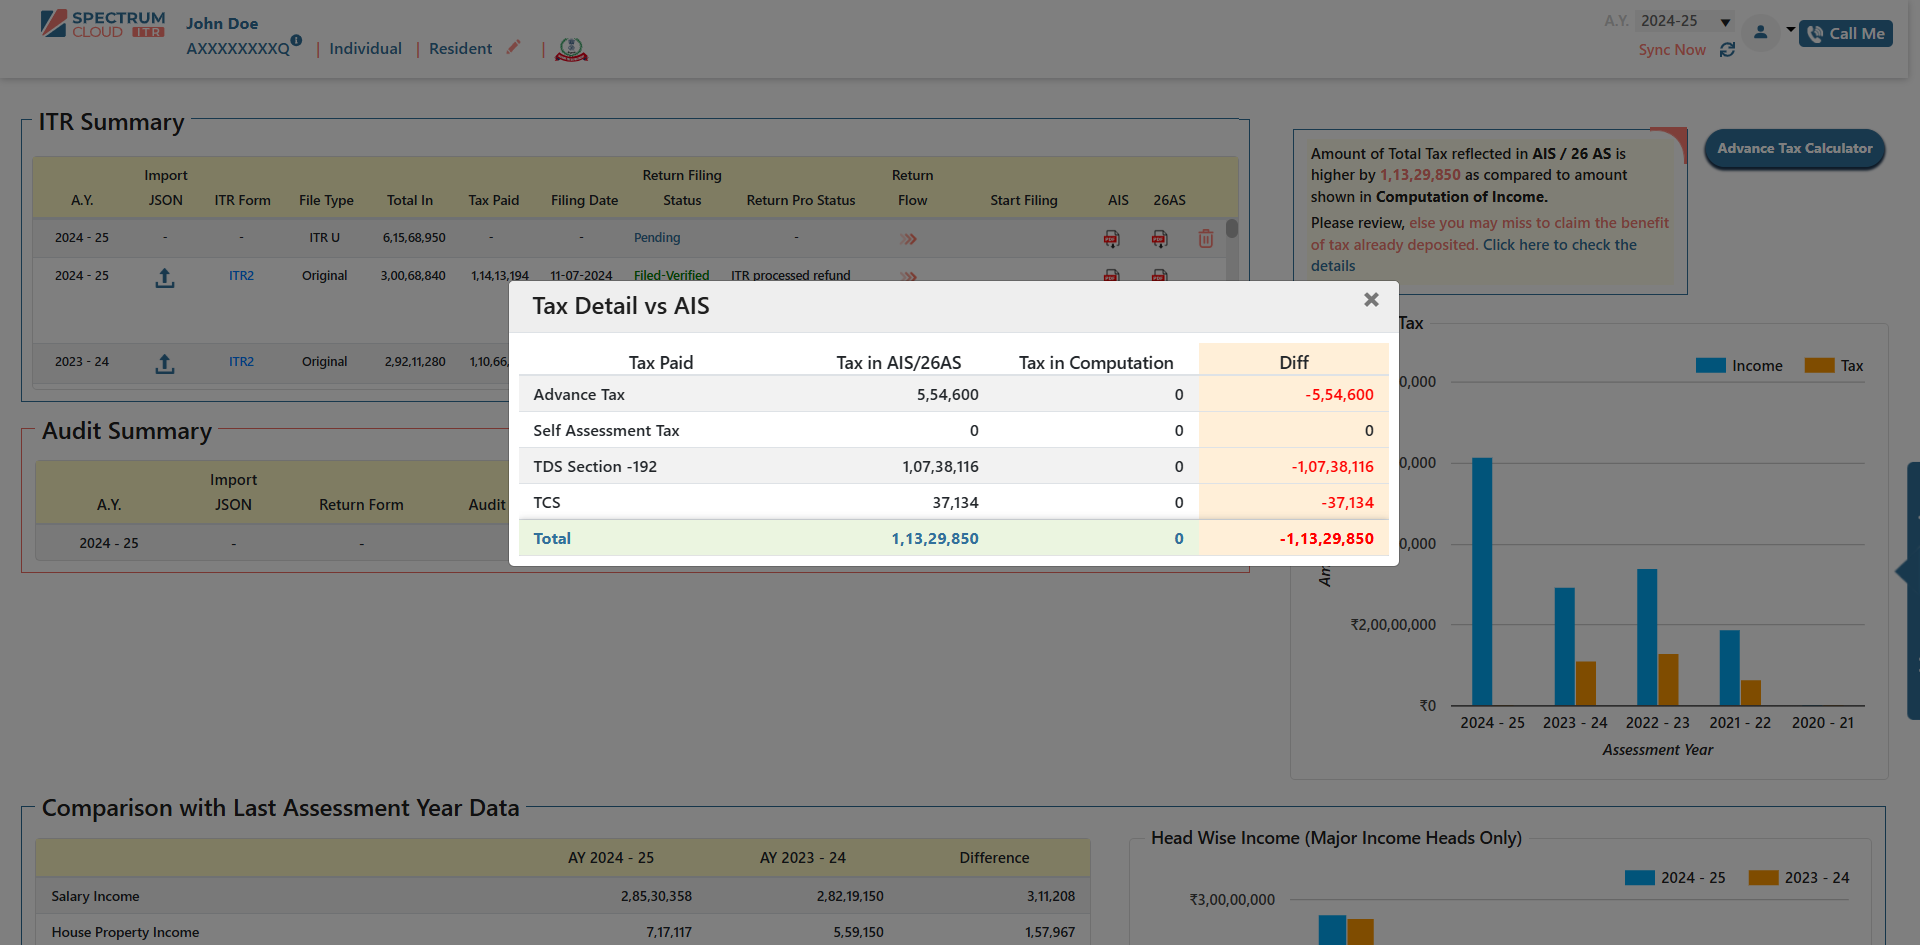Image resolution: width=1920 pixels, height=945 pixels.
Task: Delete the pending ITR U return row
Action: click(1205, 239)
